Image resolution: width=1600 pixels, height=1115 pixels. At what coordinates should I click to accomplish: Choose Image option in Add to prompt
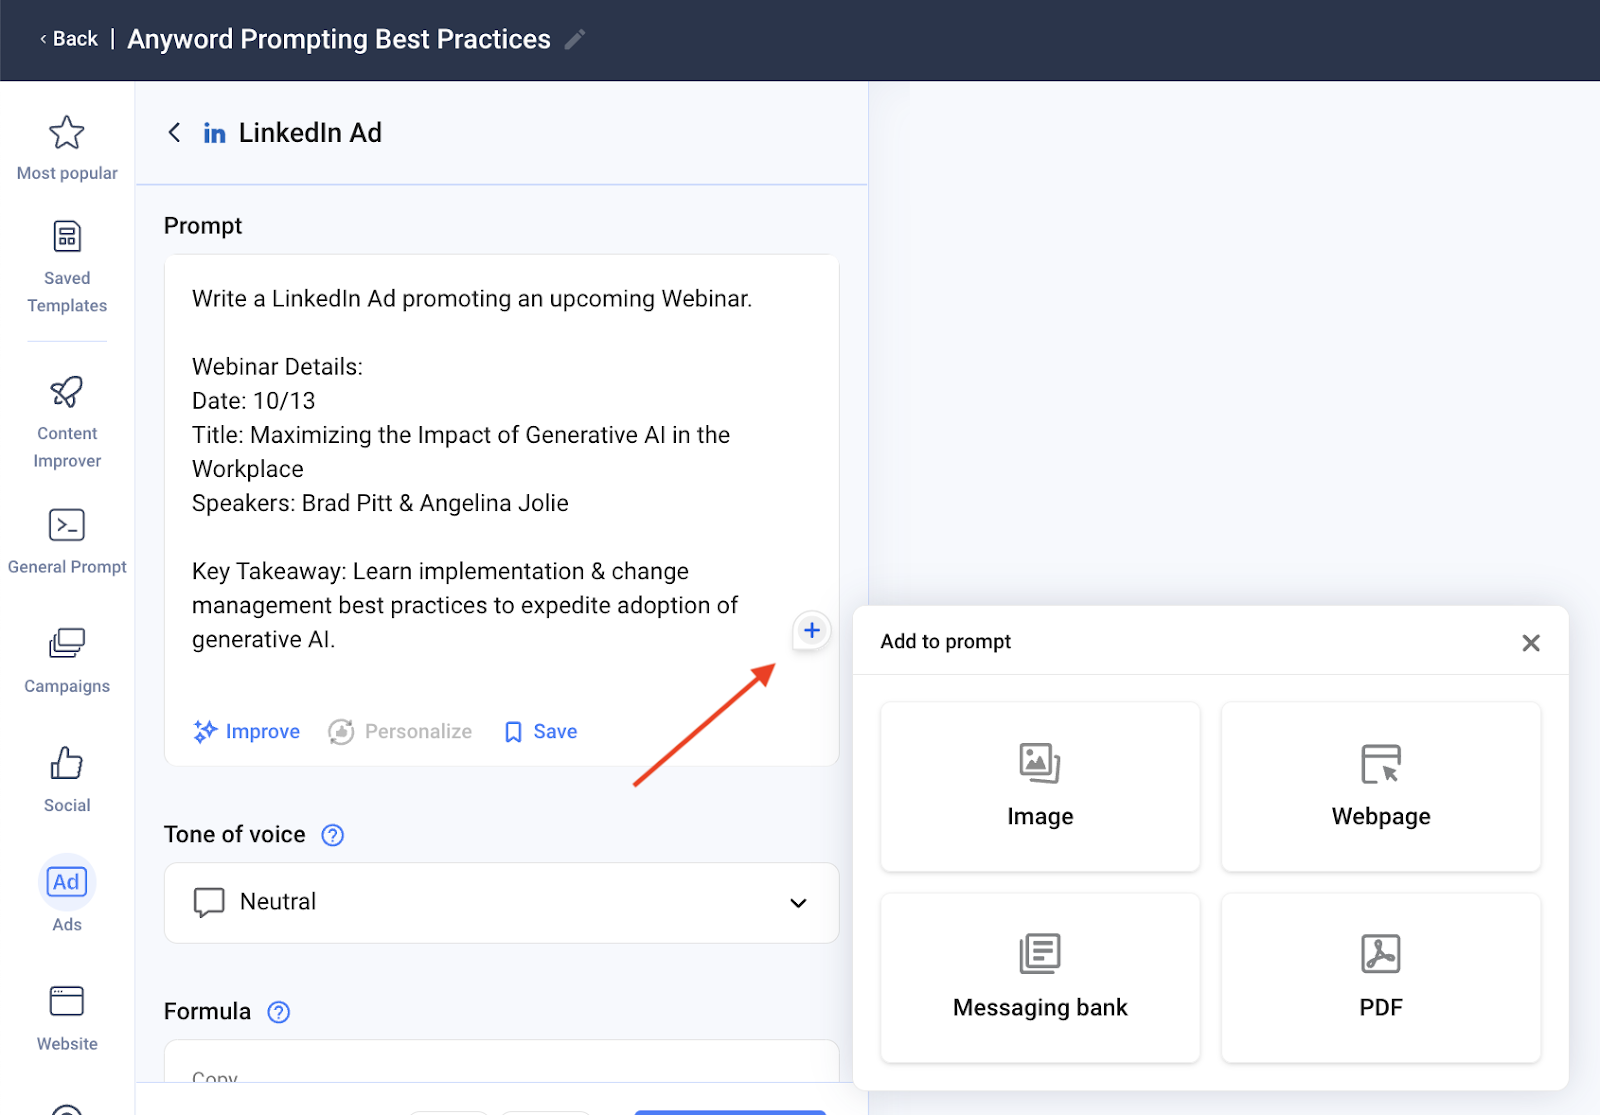tap(1040, 786)
